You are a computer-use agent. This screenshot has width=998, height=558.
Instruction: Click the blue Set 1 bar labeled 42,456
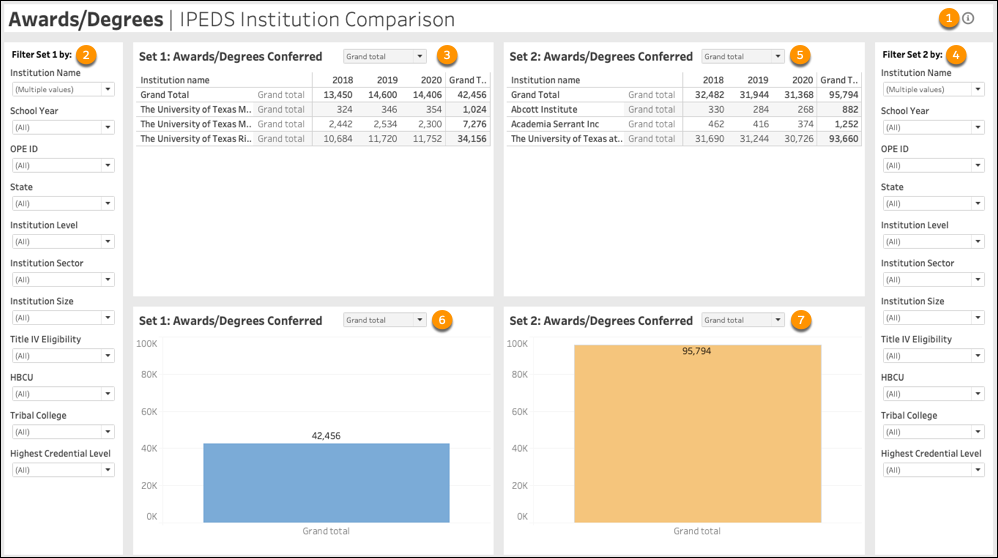326,483
